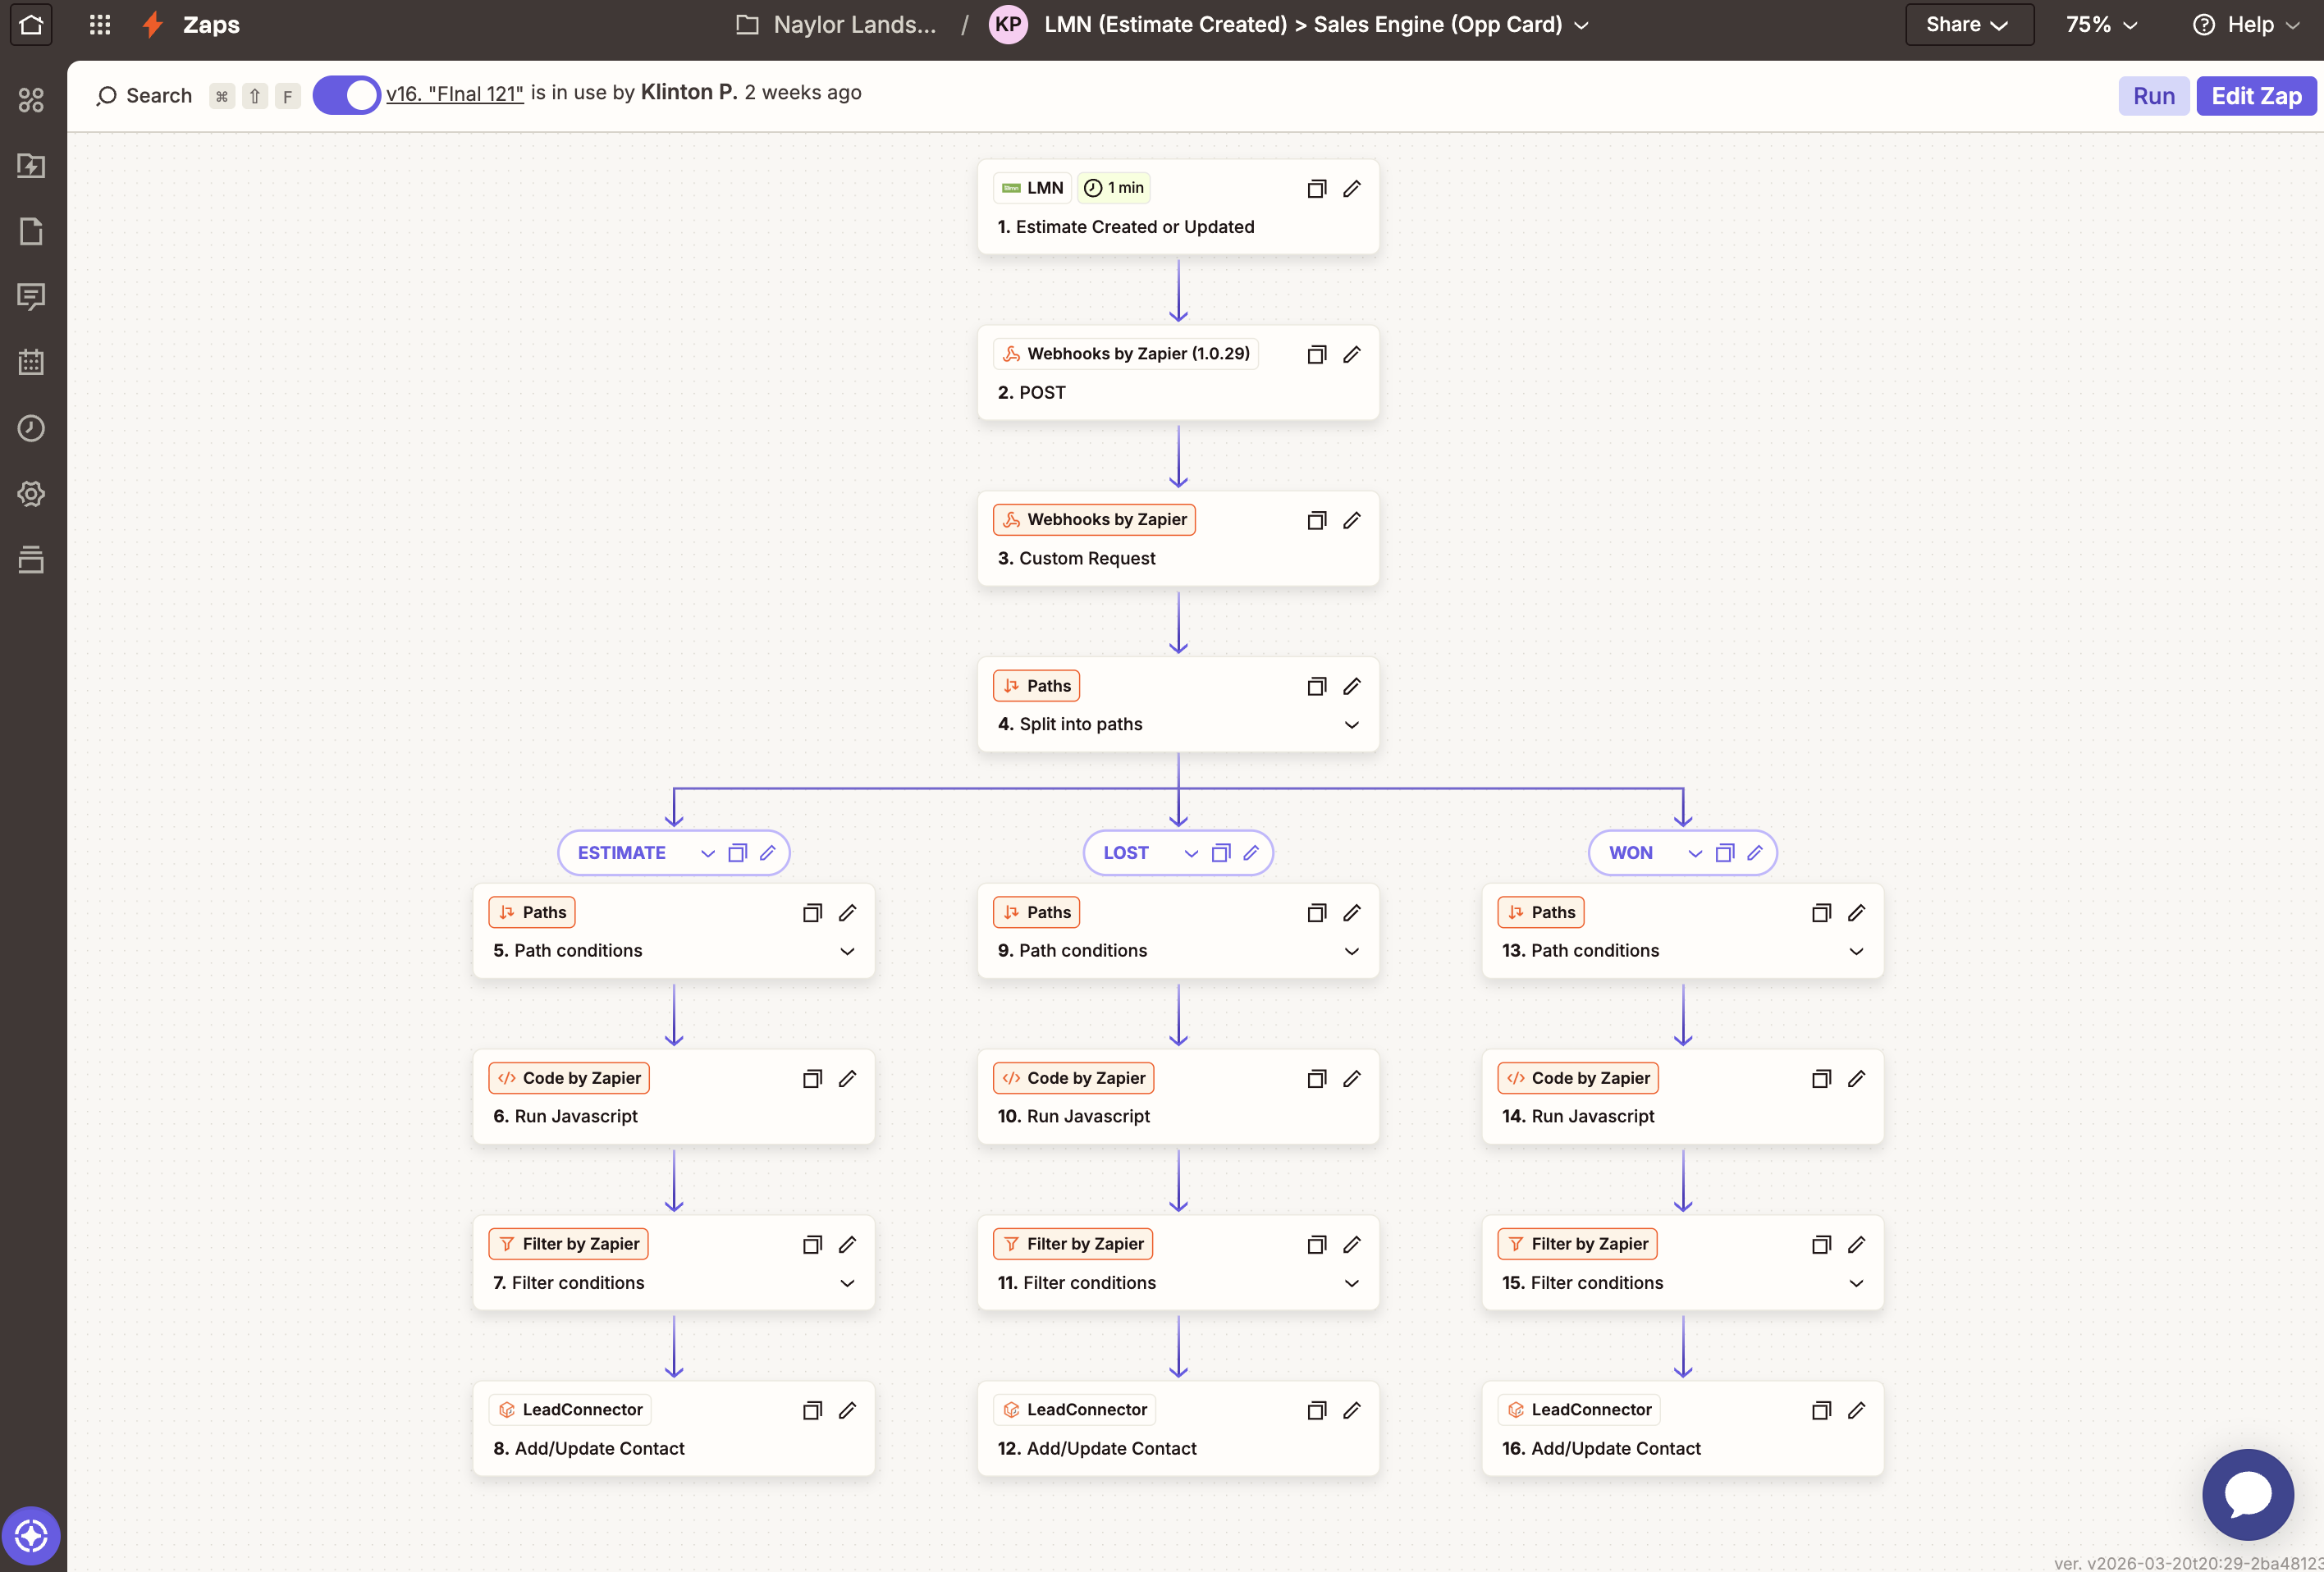Duplicate step 14 Run Javascript
This screenshot has width=2324, height=1572.
coord(1821,1079)
